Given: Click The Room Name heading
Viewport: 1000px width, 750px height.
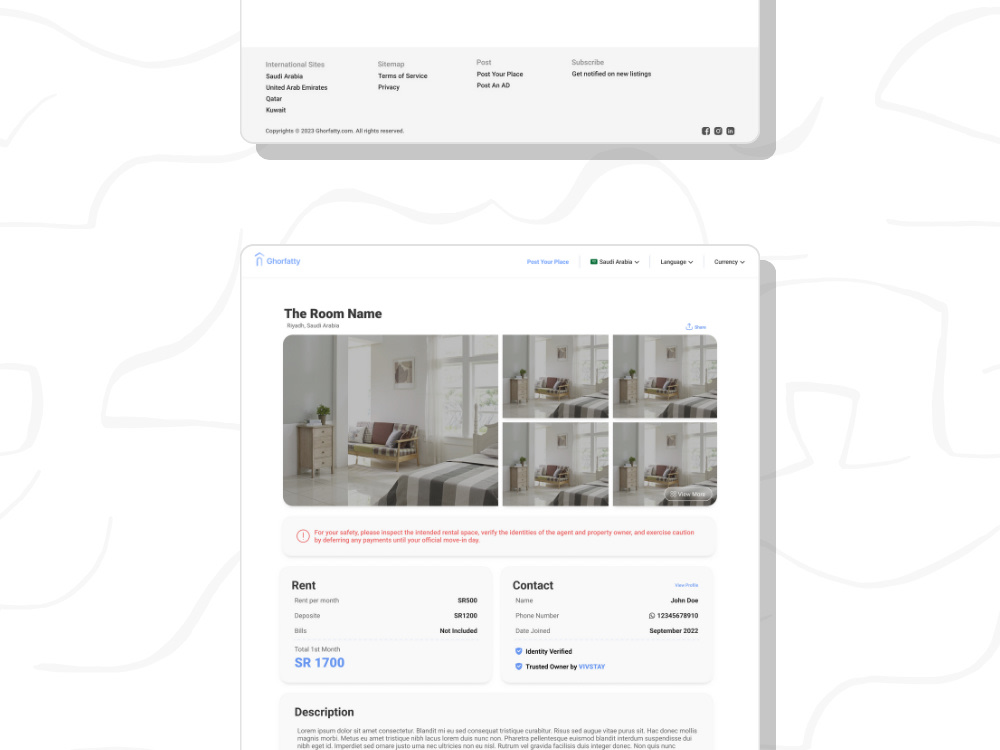Looking at the screenshot, I should [x=333, y=313].
